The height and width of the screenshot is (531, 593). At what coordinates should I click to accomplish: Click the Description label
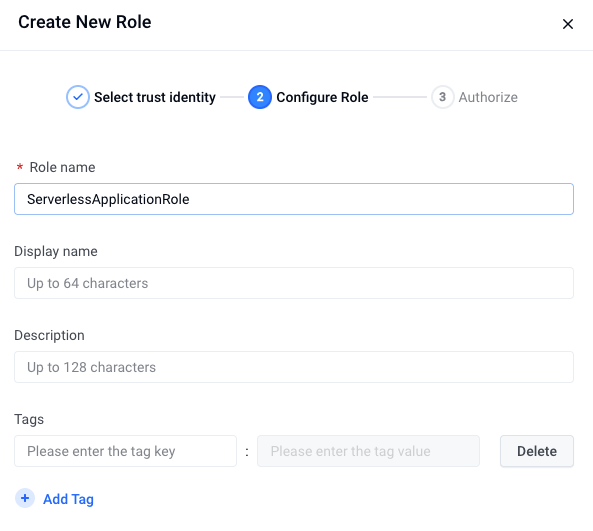click(49, 335)
